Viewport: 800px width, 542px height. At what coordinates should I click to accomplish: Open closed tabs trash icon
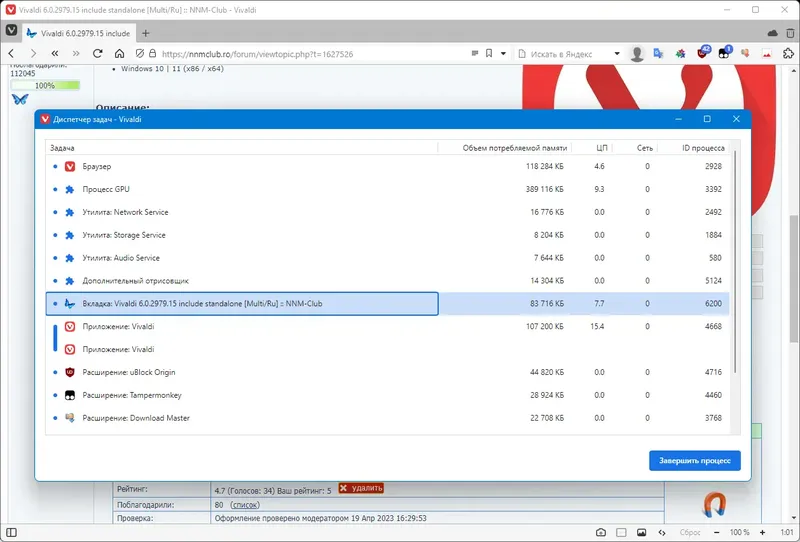coord(790,33)
